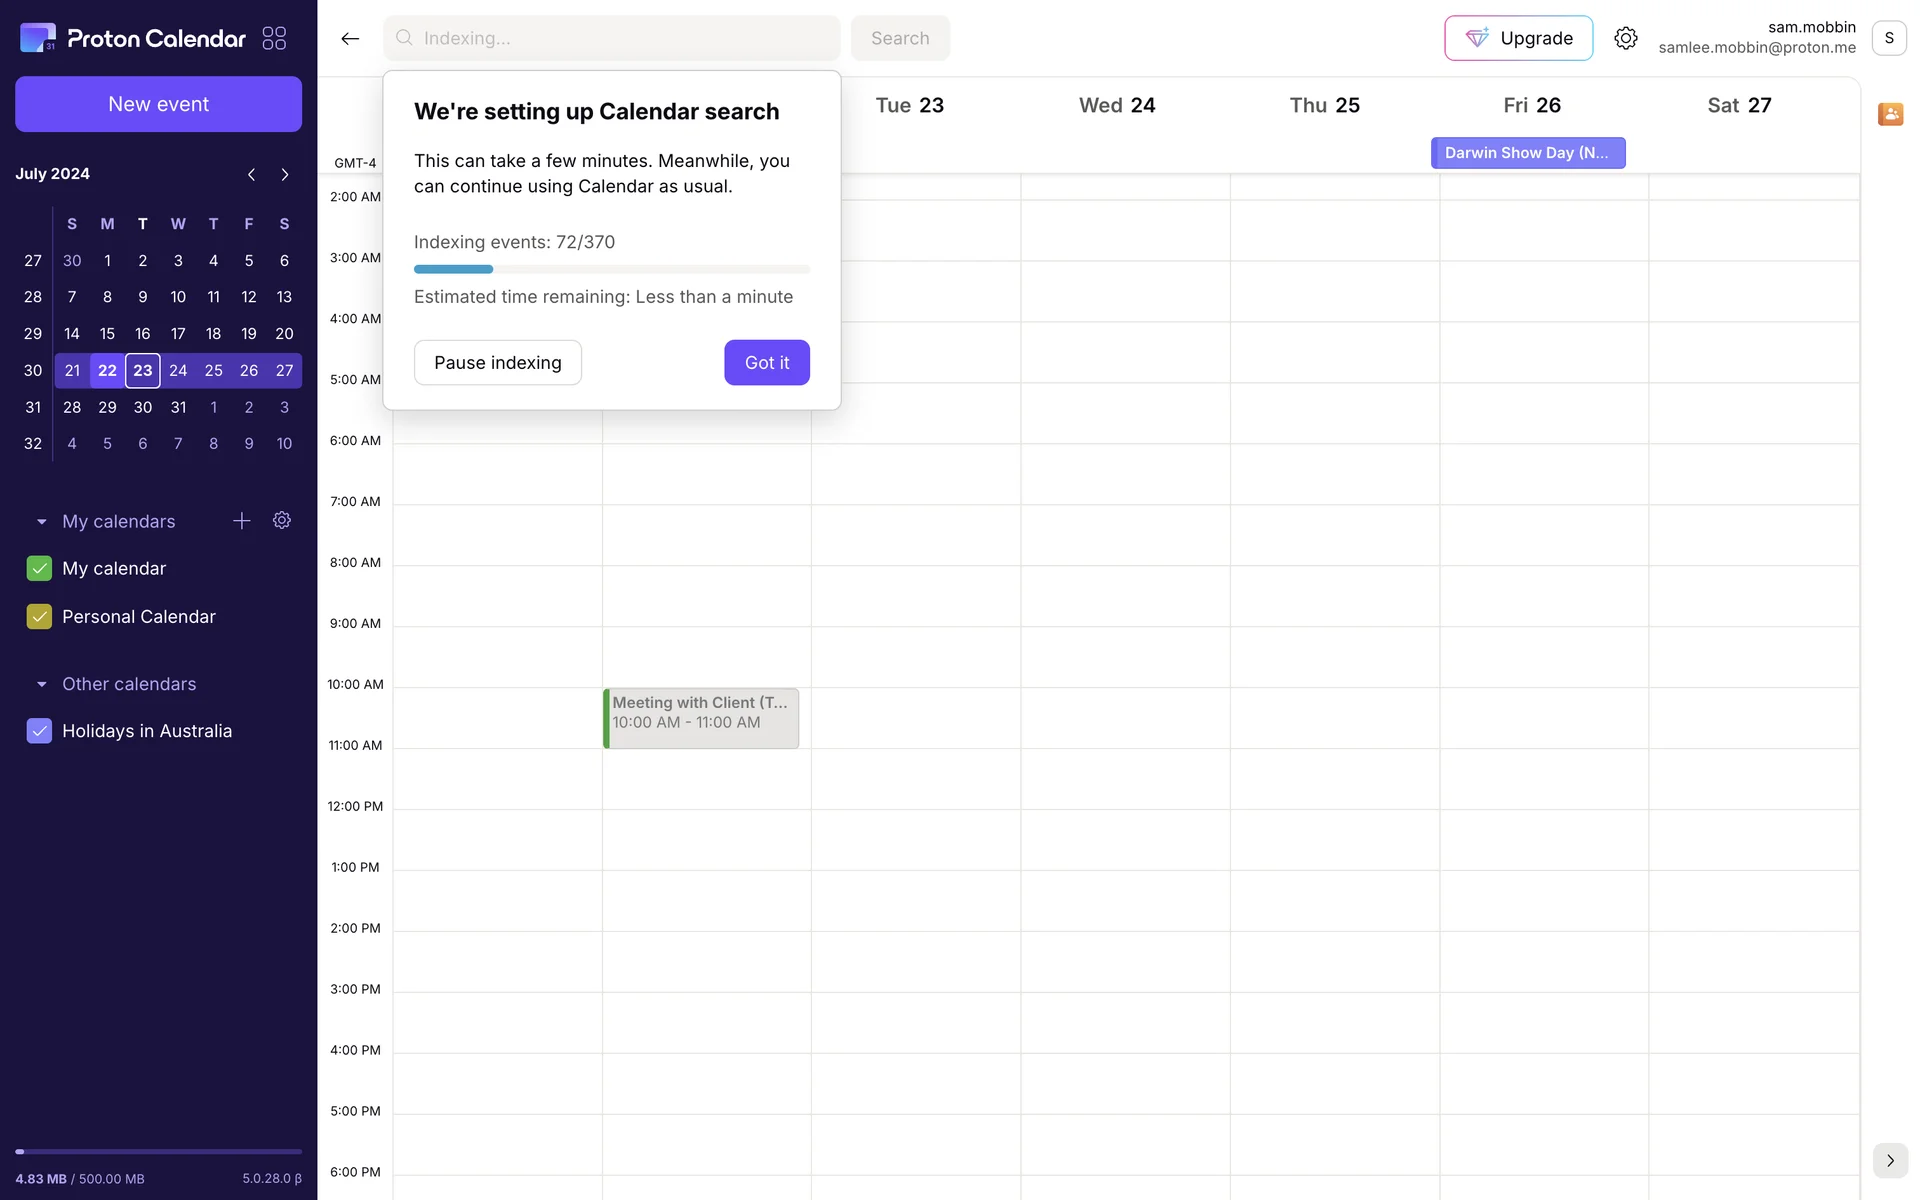Go to next month in mini calendar
Image resolution: width=1920 pixels, height=1200 pixels.
pyautogui.click(x=285, y=174)
